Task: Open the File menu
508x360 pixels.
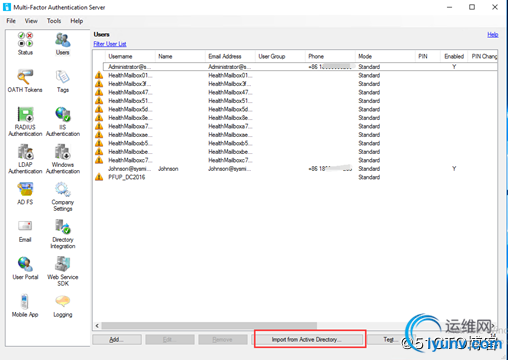Action: coord(11,21)
